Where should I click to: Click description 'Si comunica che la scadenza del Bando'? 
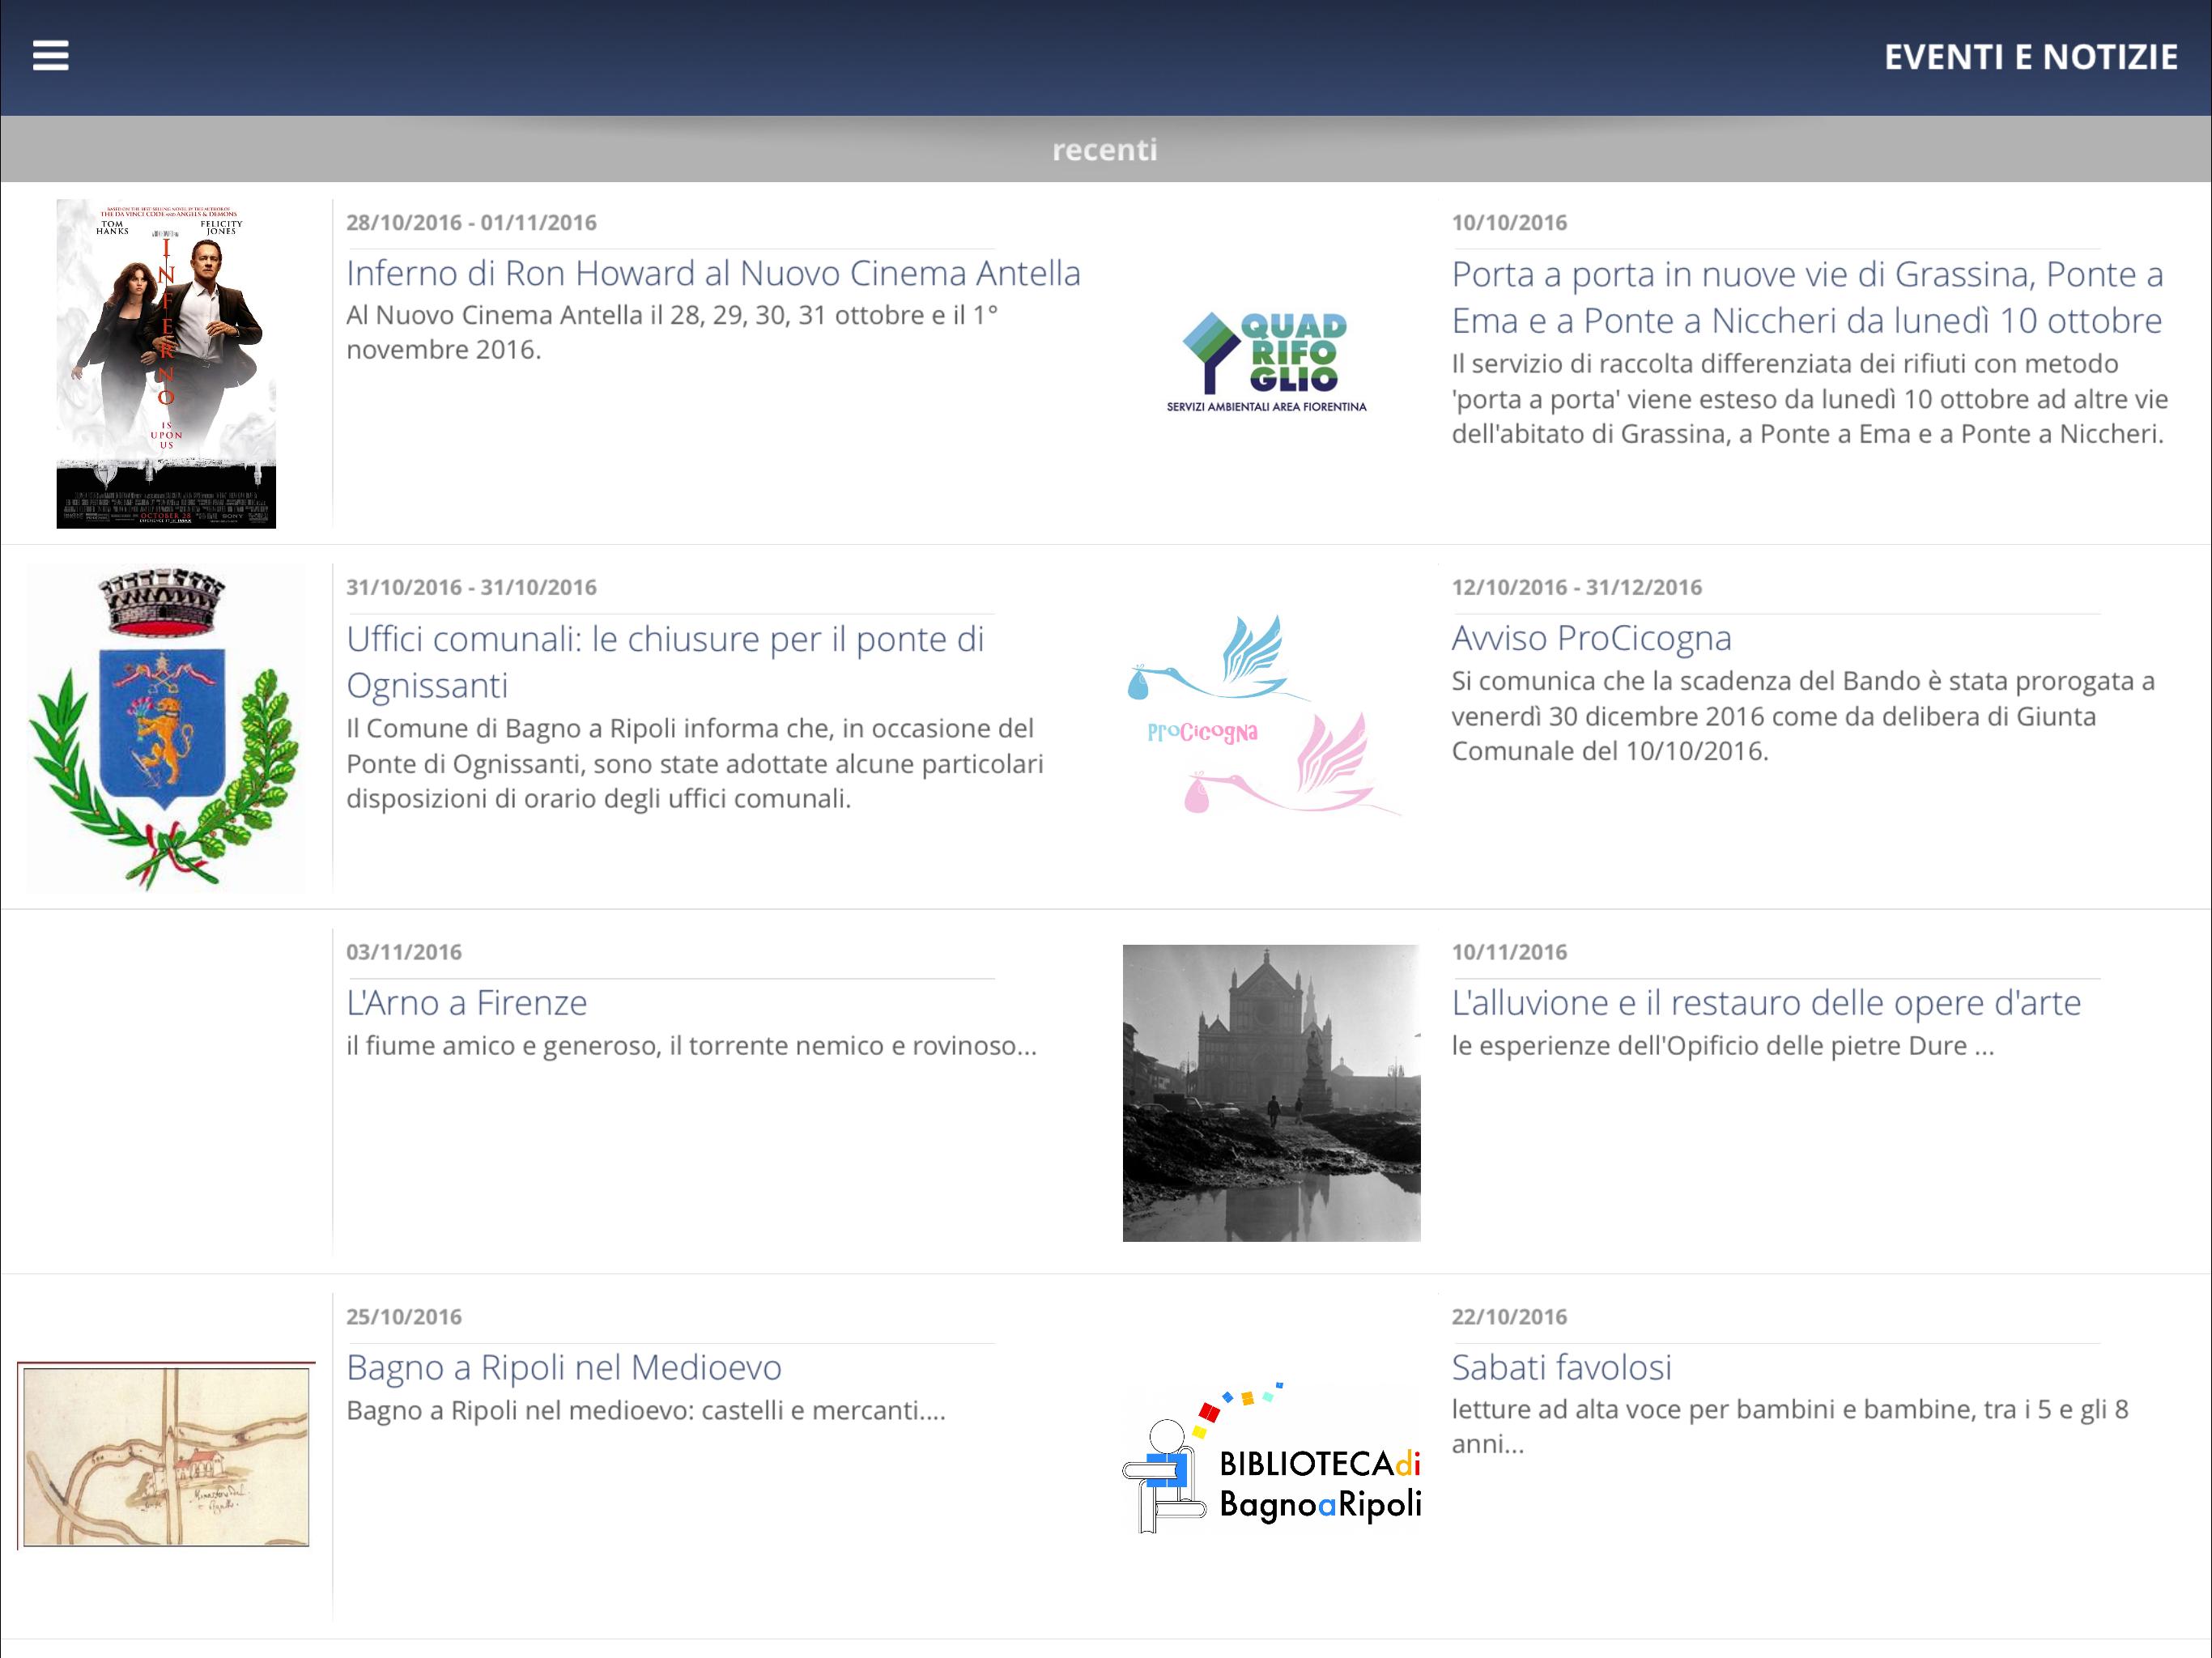pyautogui.click(x=1803, y=716)
